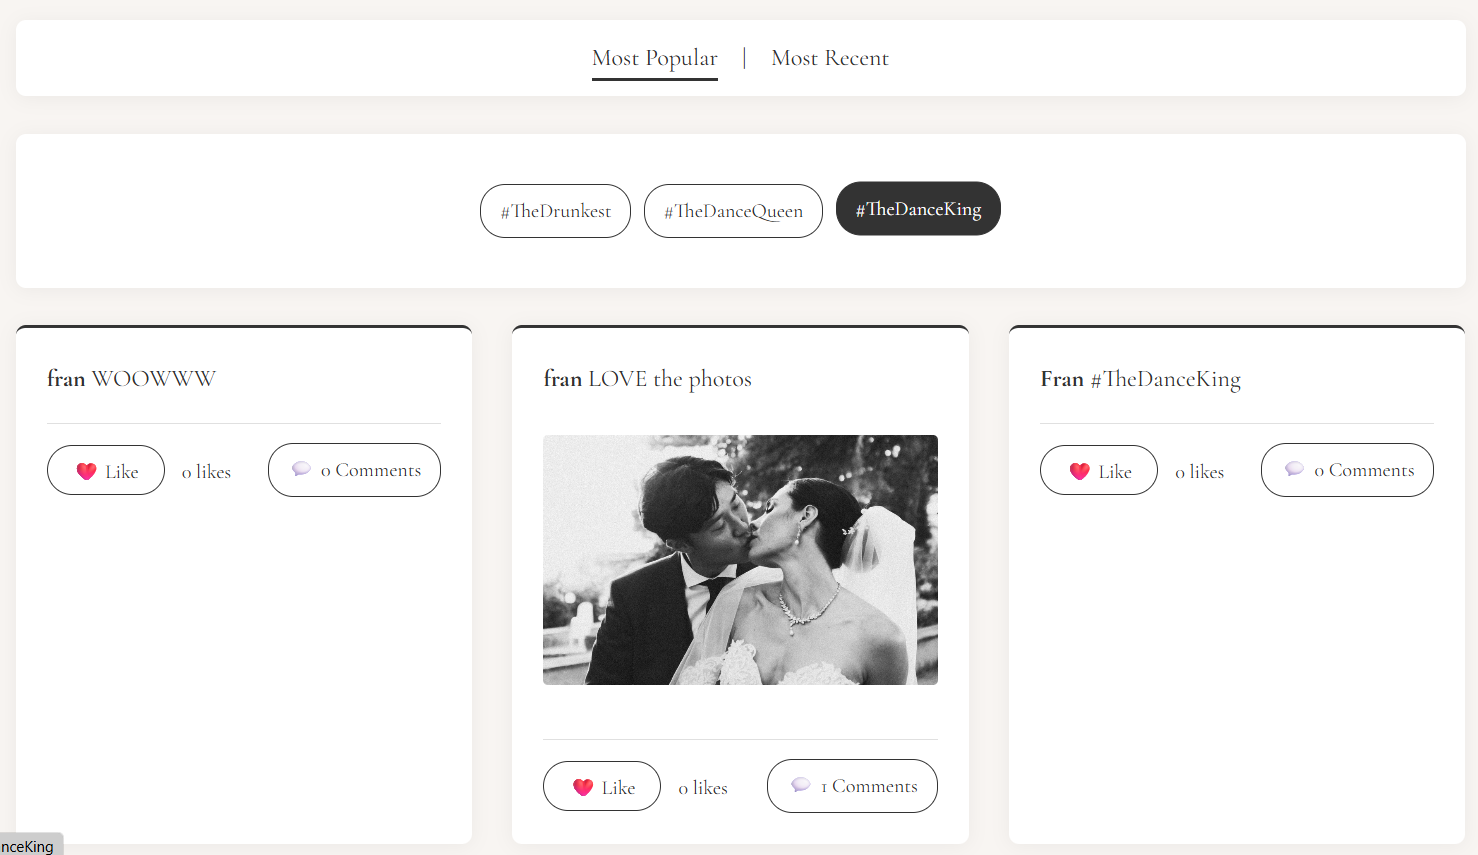This screenshot has height=855, width=1478.
Task: Click the heart icon on Fran #TheDanceKing post
Action: tap(1080, 471)
